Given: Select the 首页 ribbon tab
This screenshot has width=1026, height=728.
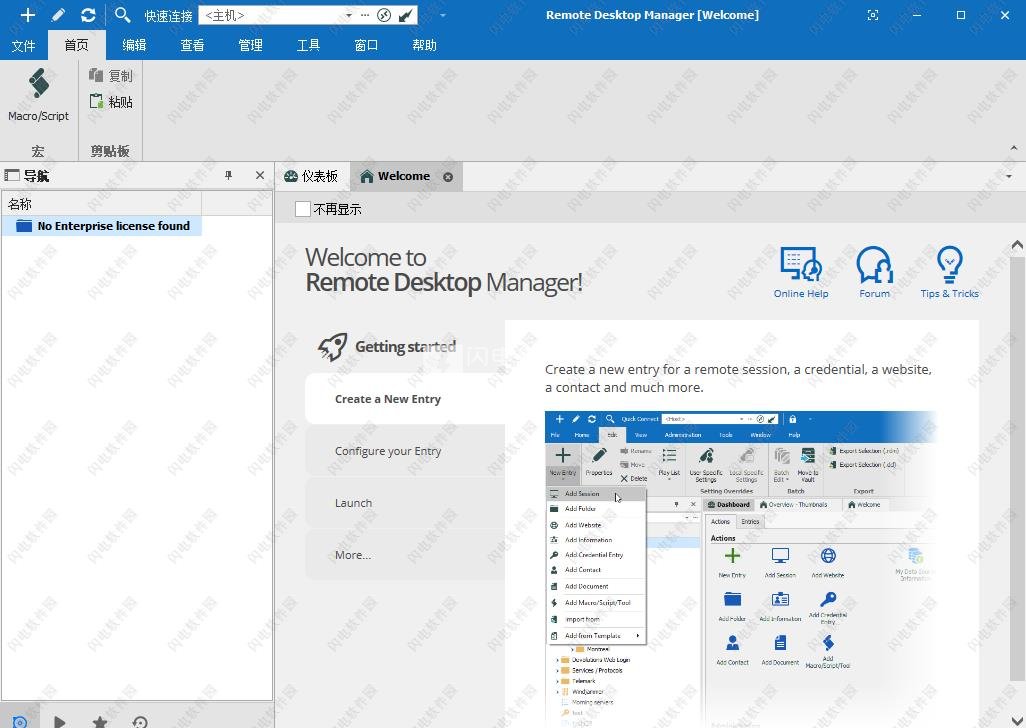Looking at the screenshot, I should 77,45.
